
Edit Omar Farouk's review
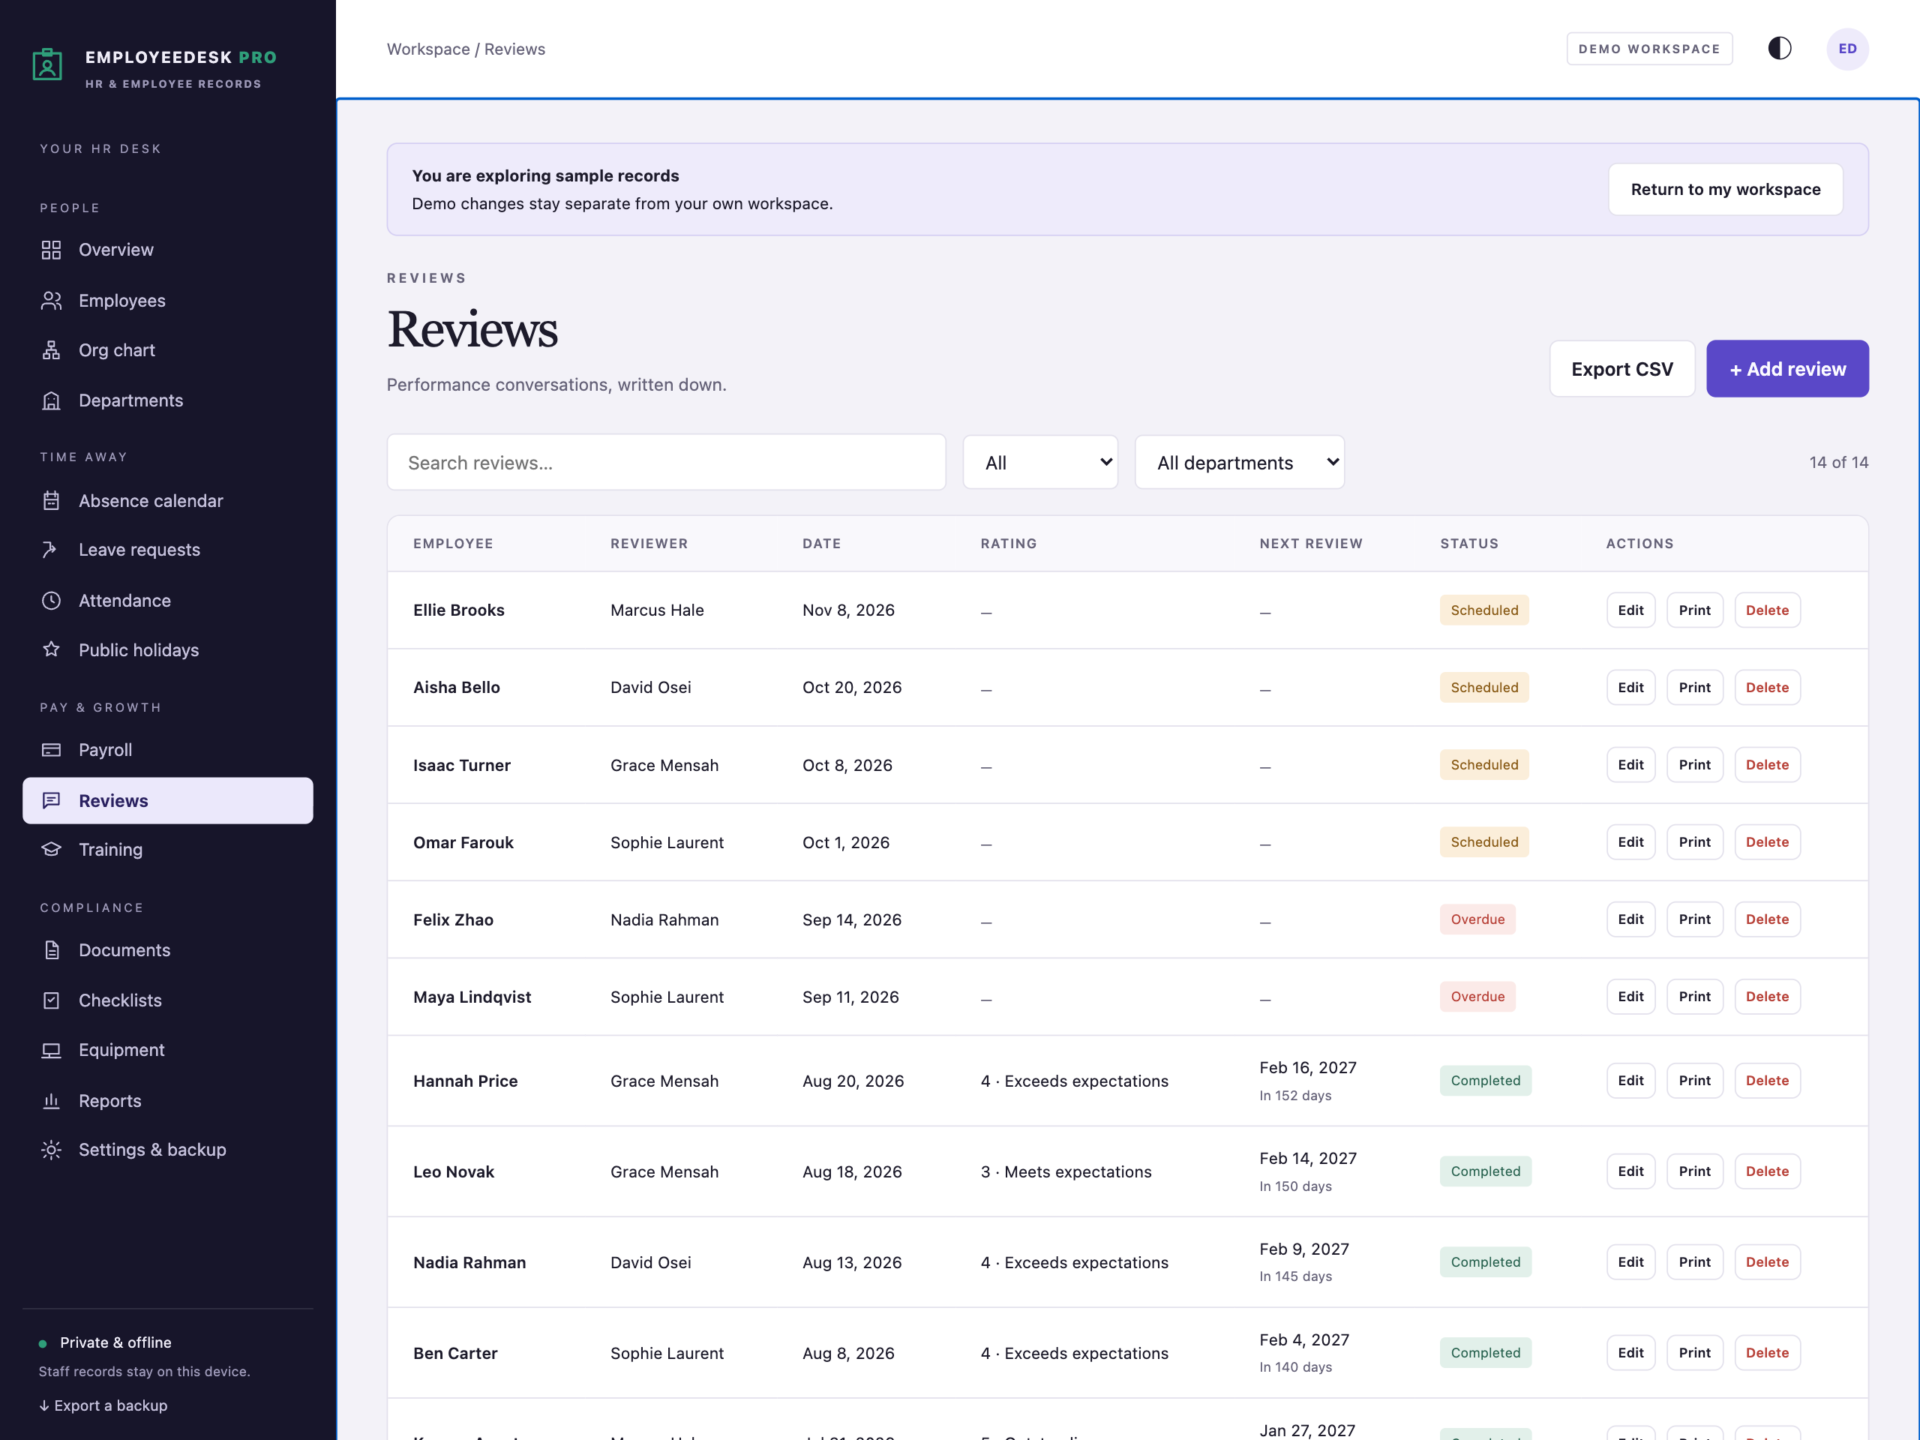[1630, 842]
